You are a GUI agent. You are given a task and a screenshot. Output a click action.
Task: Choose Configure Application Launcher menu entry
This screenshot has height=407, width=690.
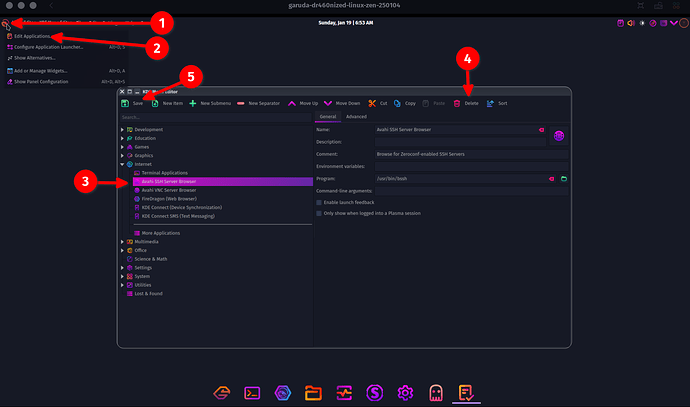[x=66, y=47]
